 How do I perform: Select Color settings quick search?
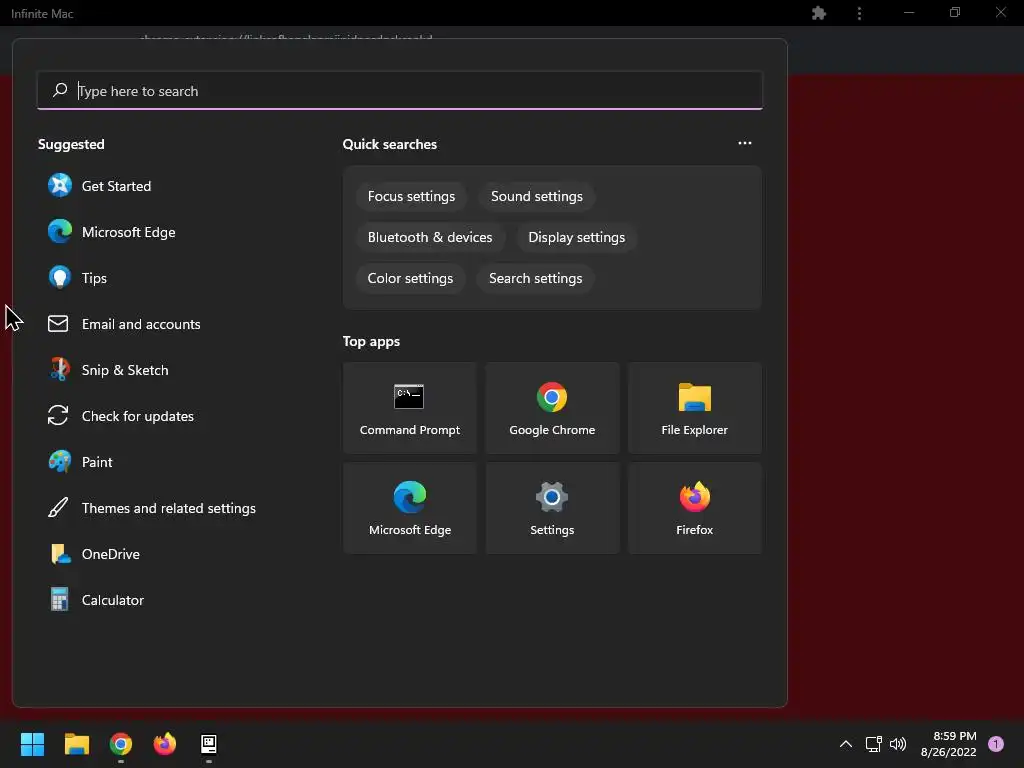[410, 278]
